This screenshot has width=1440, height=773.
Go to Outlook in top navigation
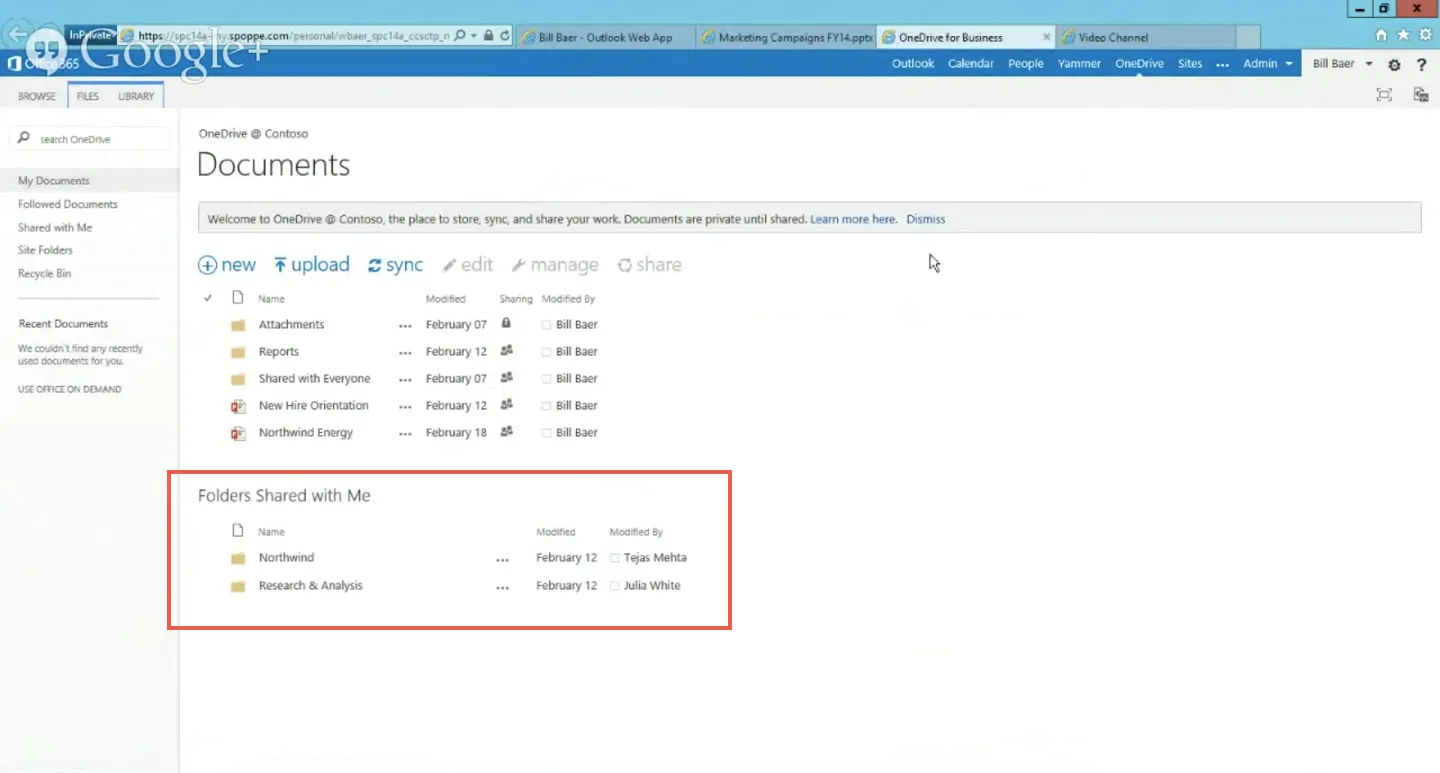[x=913, y=63]
